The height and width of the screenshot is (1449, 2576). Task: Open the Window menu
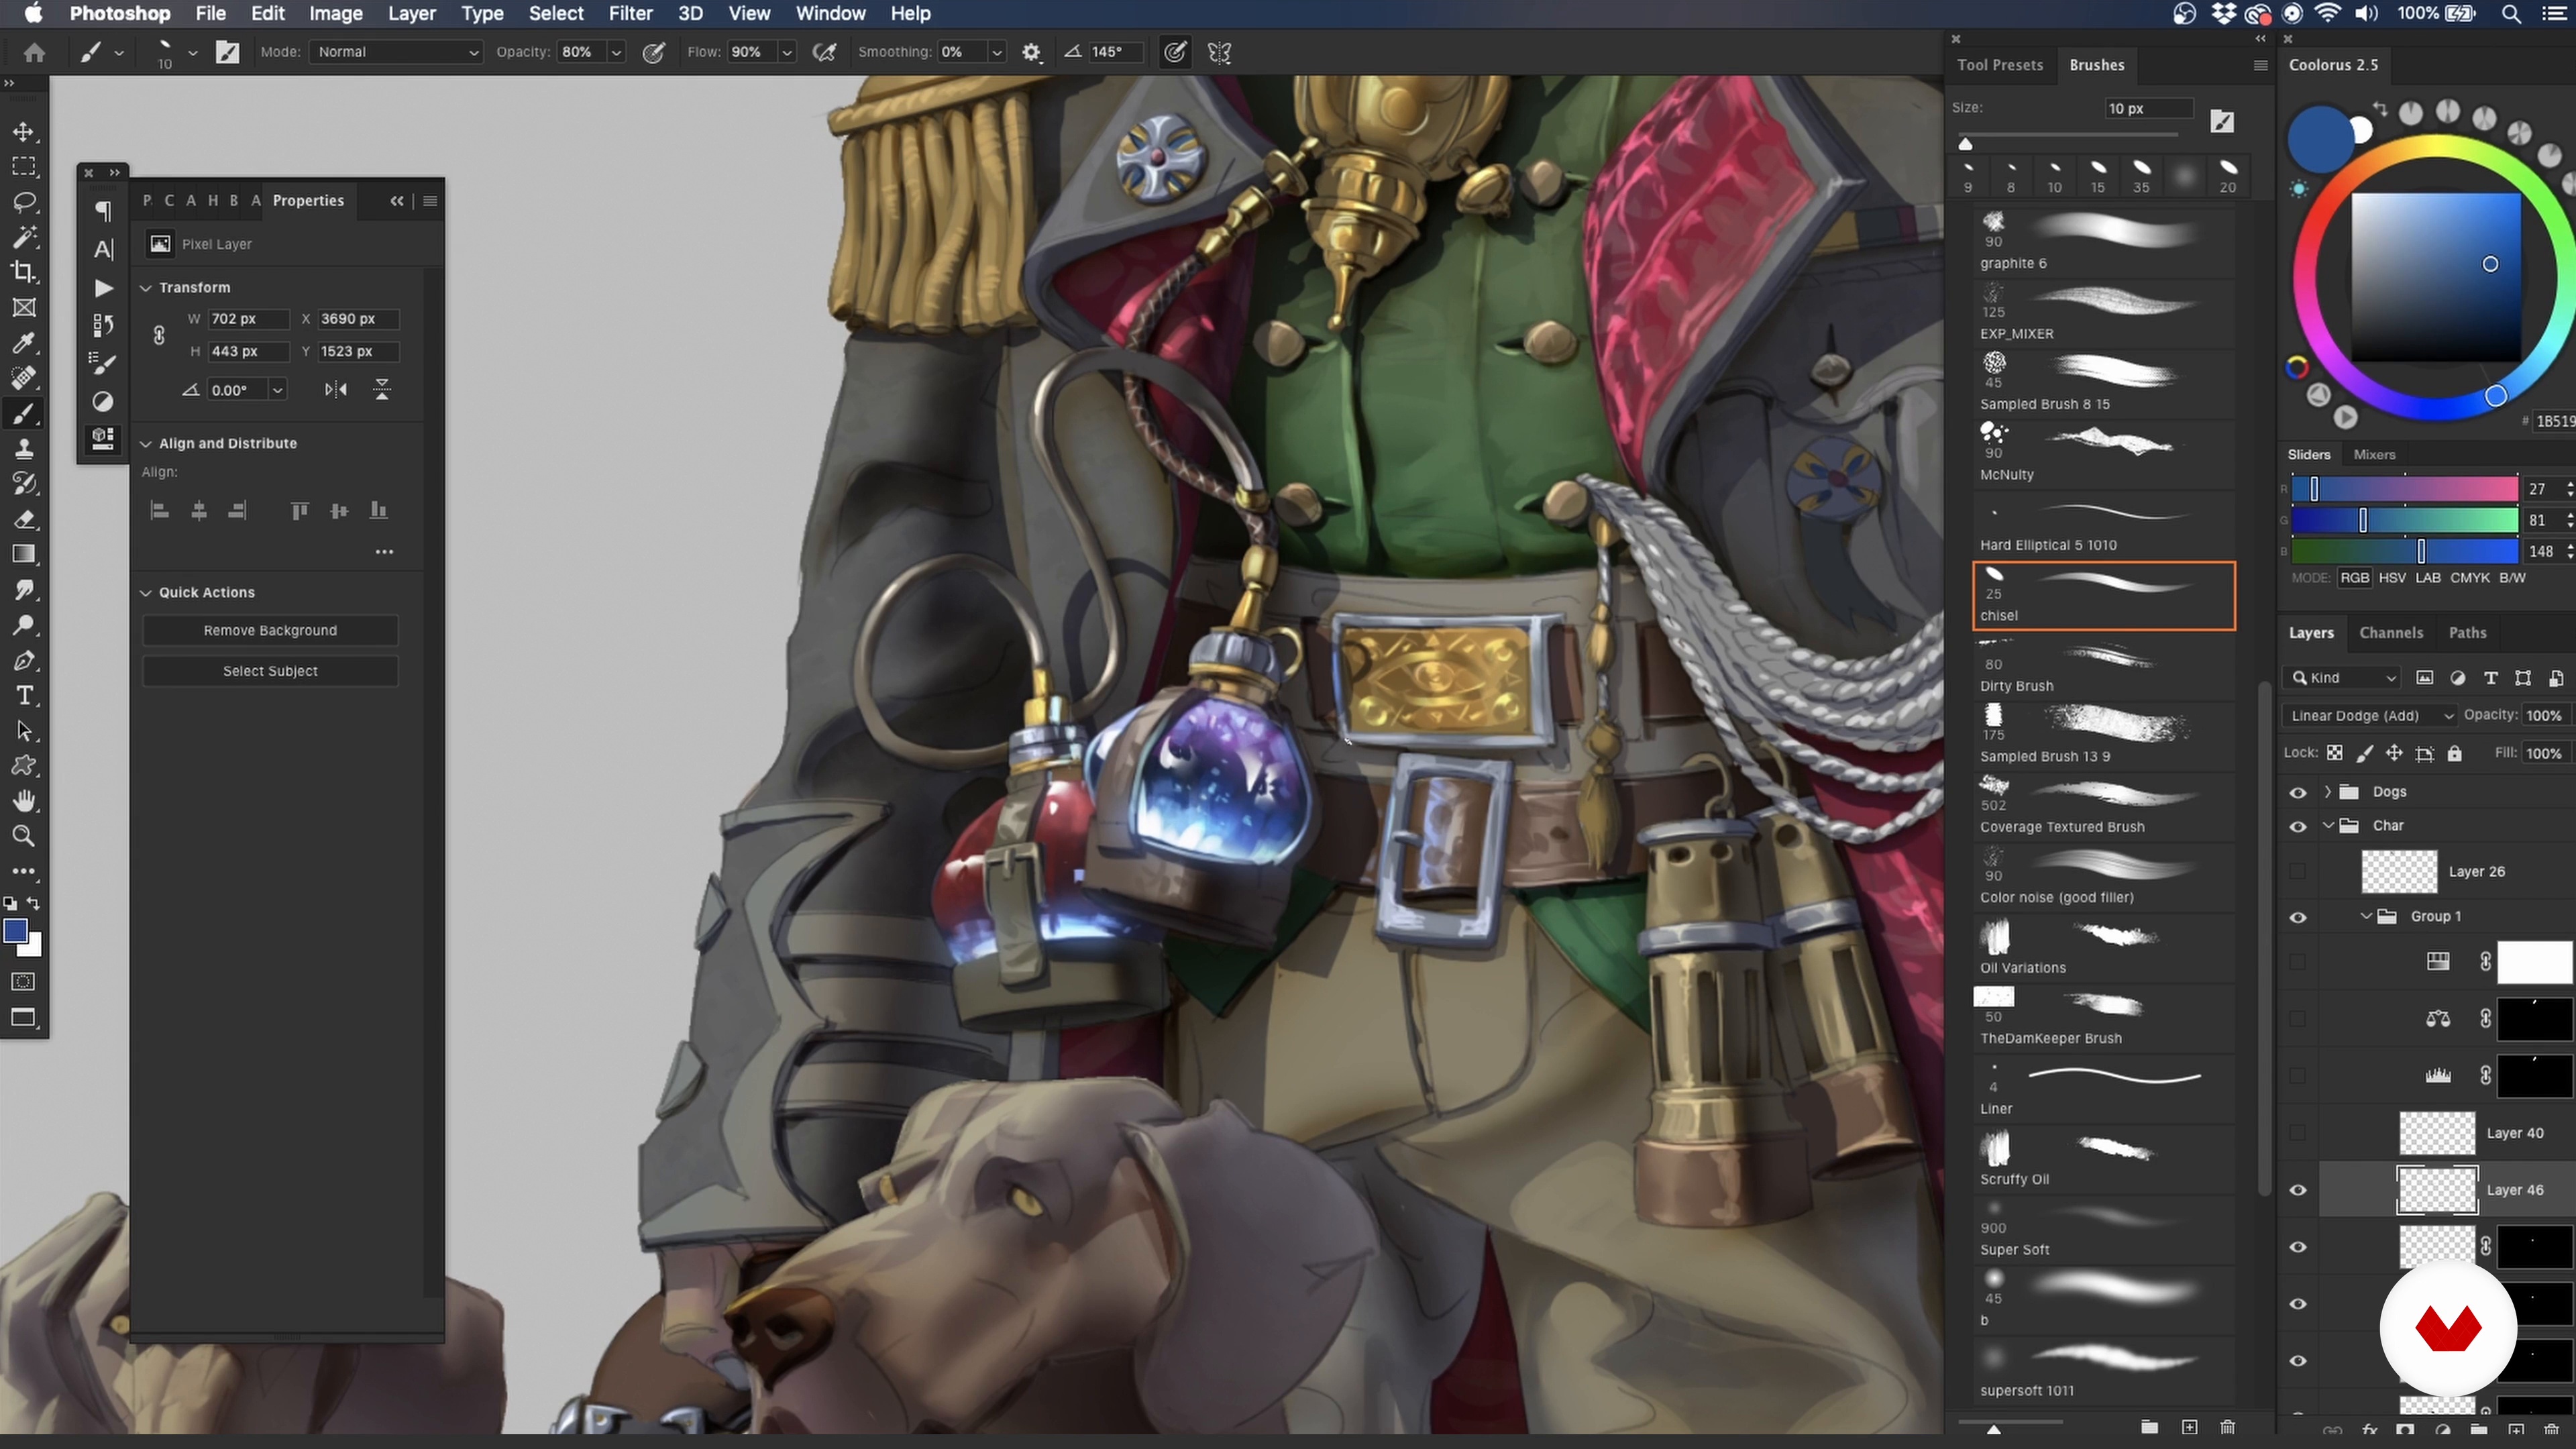830,14
